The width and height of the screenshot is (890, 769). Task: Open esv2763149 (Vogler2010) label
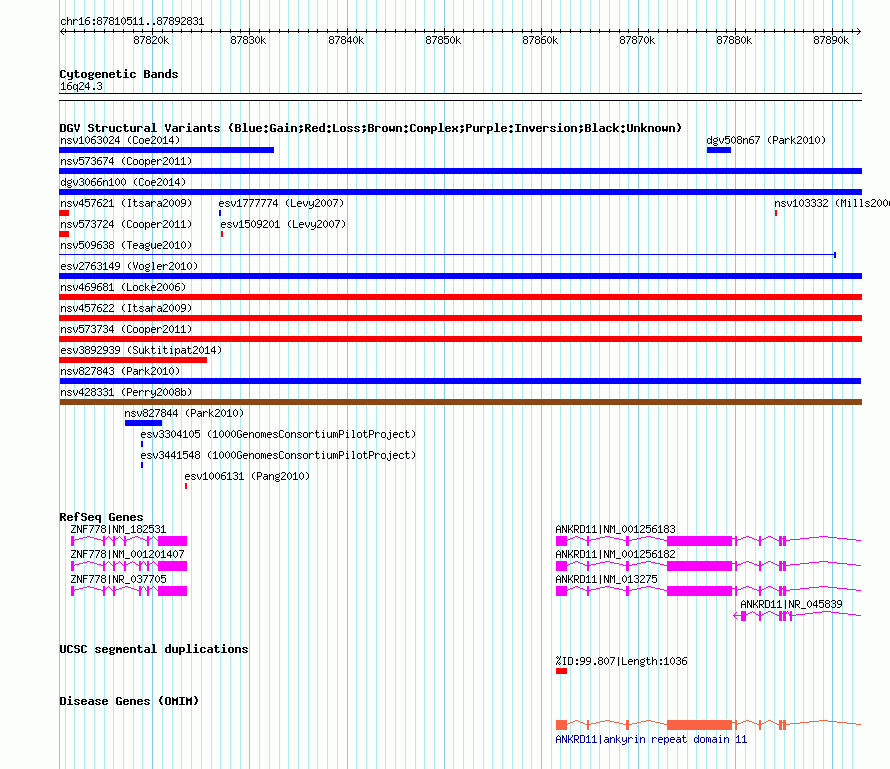129,266
